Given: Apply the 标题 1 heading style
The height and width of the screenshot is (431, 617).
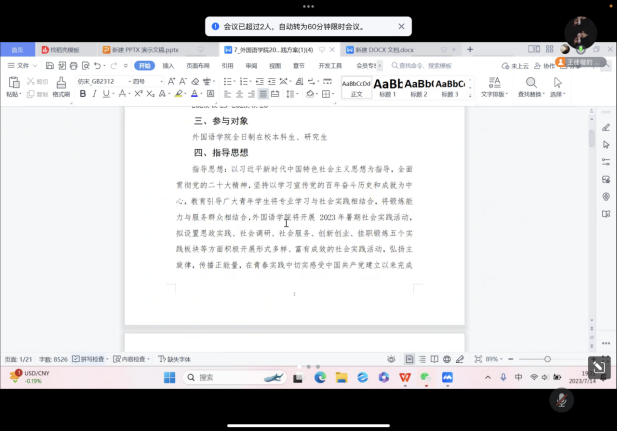Looking at the screenshot, I should pyautogui.click(x=388, y=86).
